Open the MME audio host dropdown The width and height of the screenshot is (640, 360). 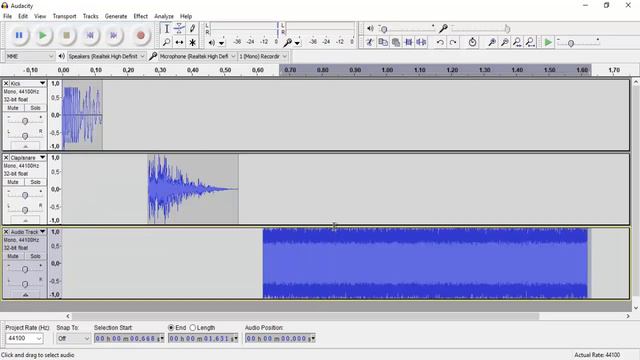pos(29,56)
